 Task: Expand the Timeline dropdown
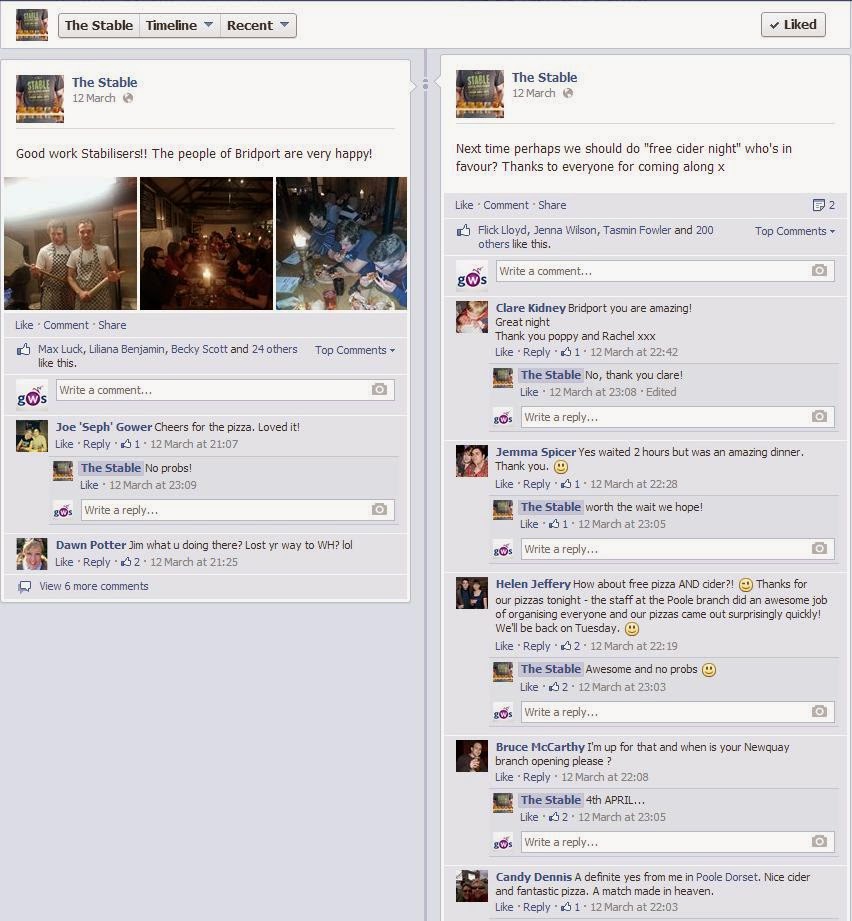[179, 25]
